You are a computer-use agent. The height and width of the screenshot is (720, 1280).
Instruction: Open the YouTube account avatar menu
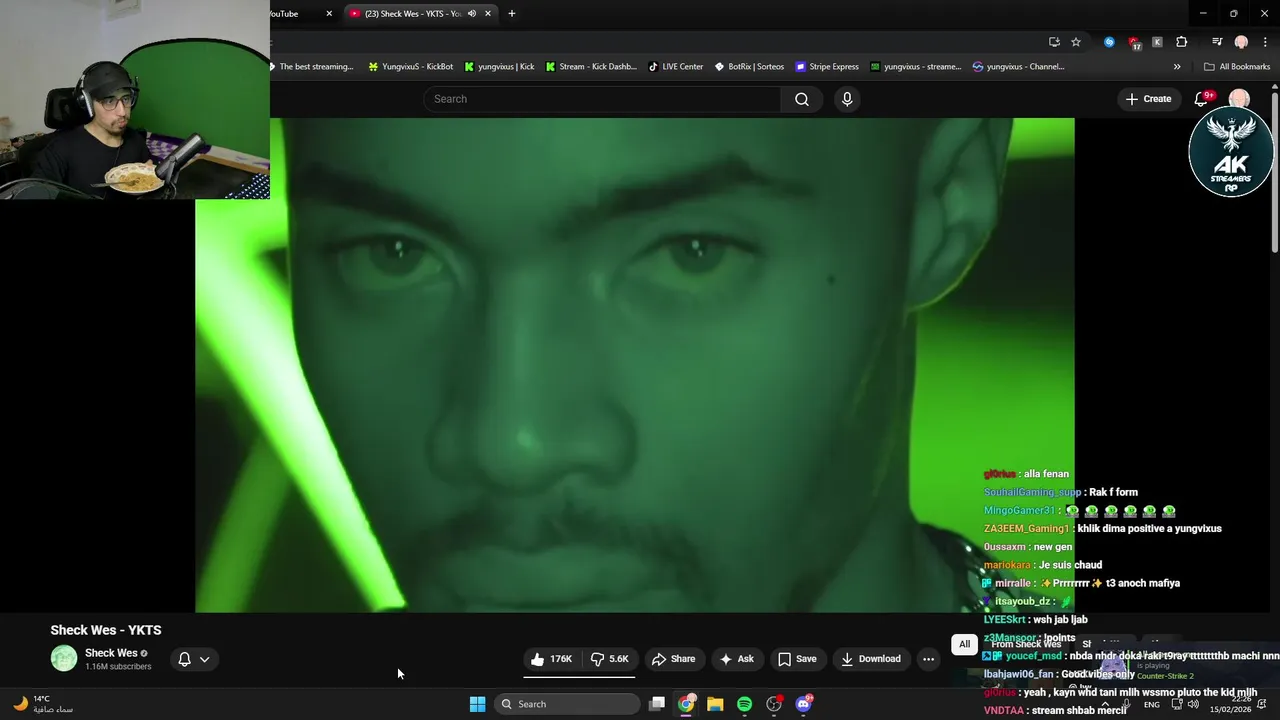(x=1239, y=98)
